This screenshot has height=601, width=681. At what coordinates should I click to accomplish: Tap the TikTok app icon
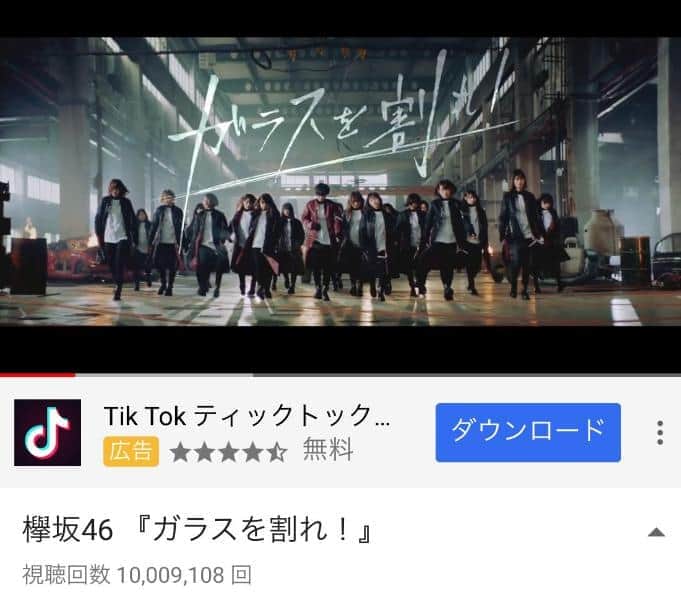[x=47, y=433]
